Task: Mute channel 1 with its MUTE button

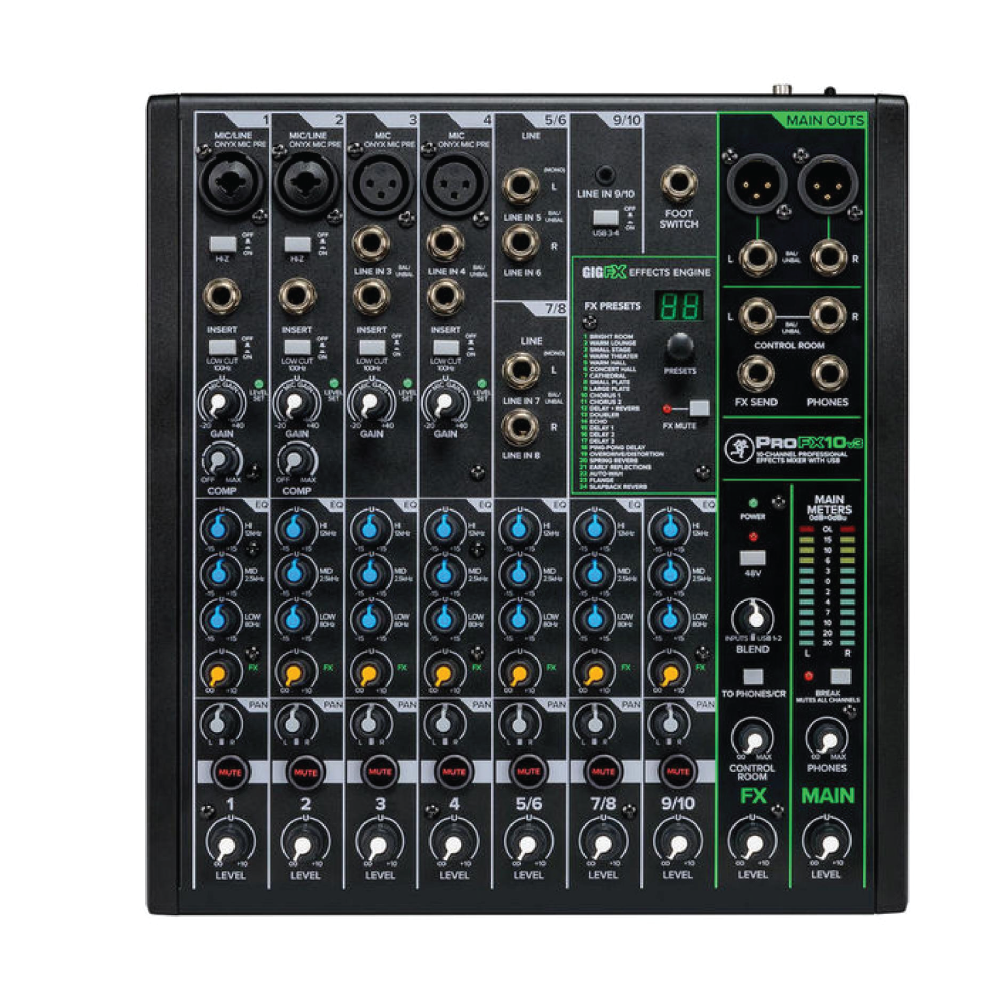Action: (x=230, y=772)
